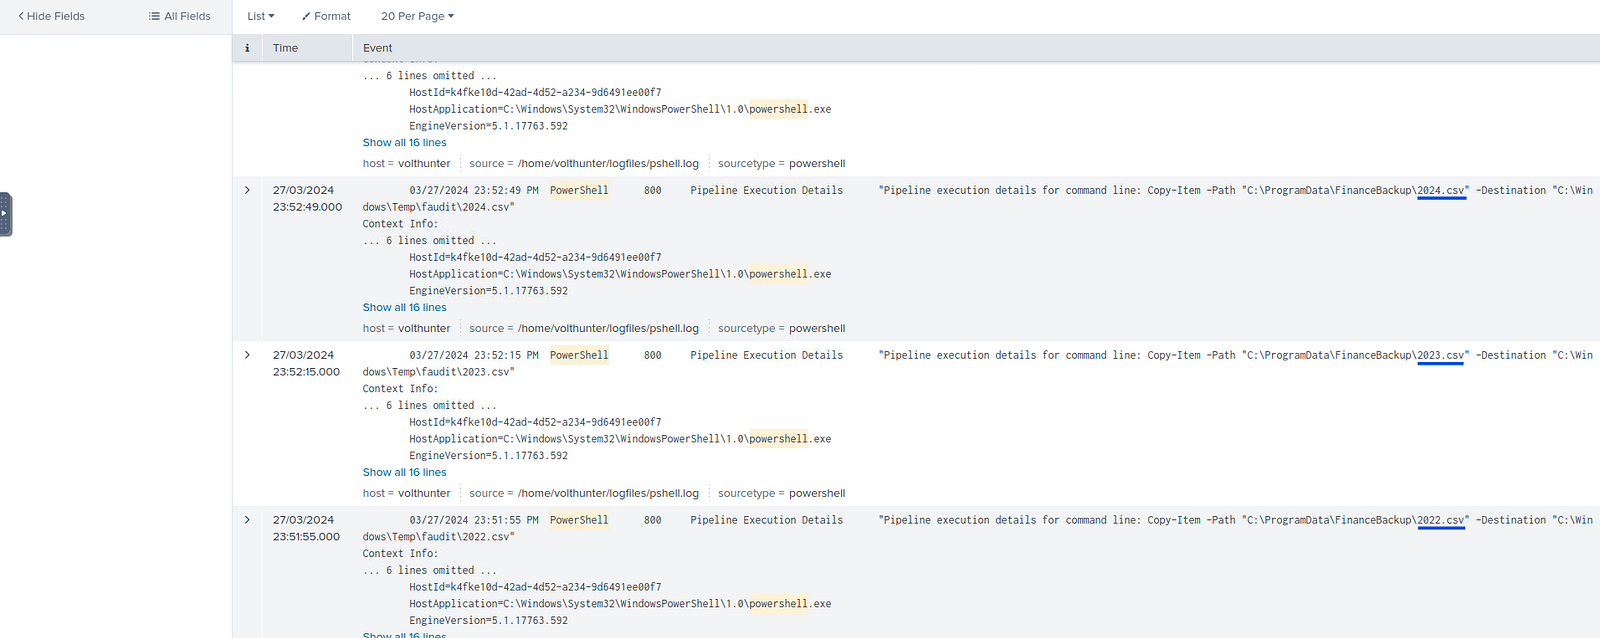The height and width of the screenshot is (638, 1600).
Task: Click source pshell.log path in topmost event
Action: pos(608,164)
